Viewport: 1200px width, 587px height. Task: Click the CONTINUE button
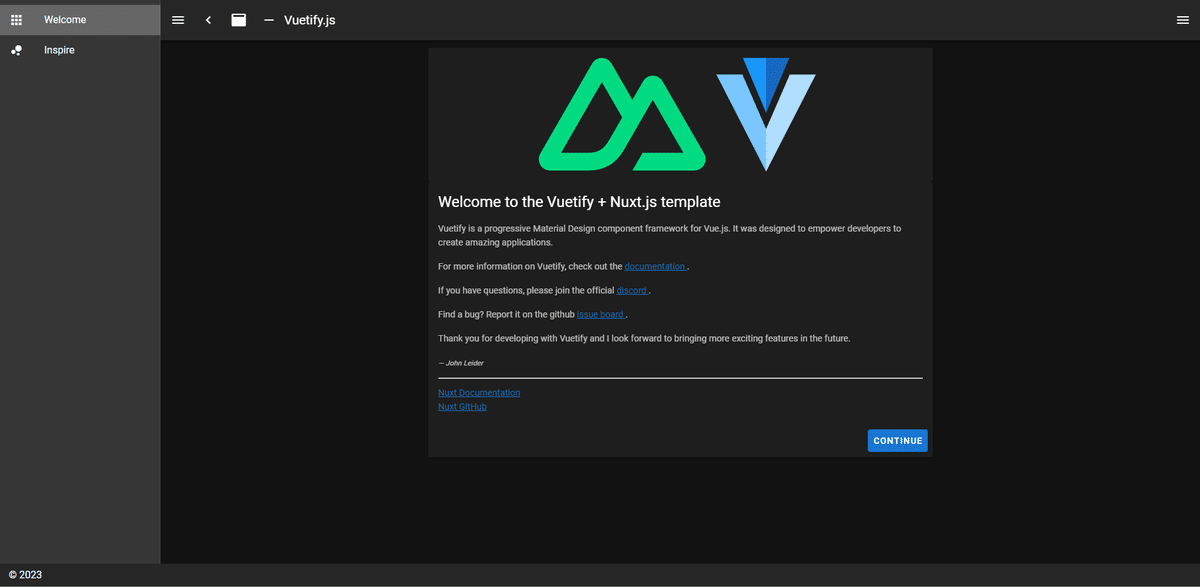click(x=897, y=441)
